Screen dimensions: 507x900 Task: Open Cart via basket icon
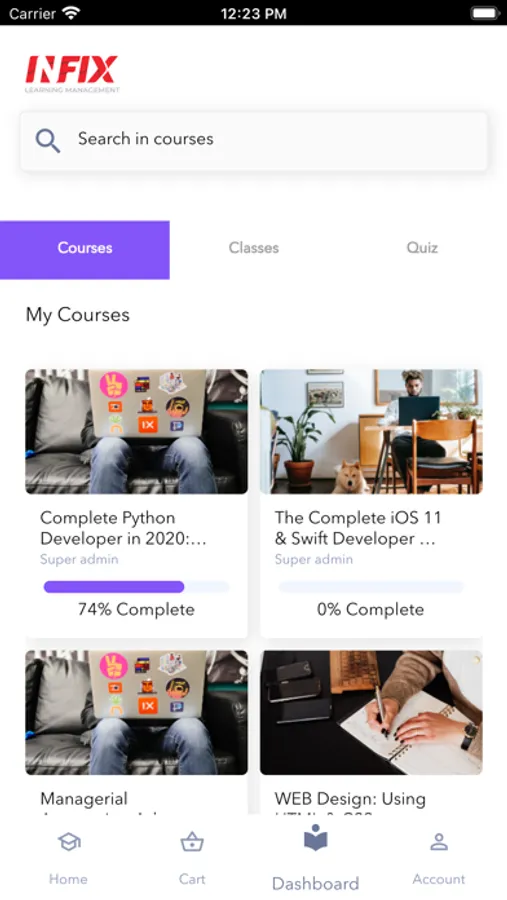pyautogui.click(x=192, y=842)
